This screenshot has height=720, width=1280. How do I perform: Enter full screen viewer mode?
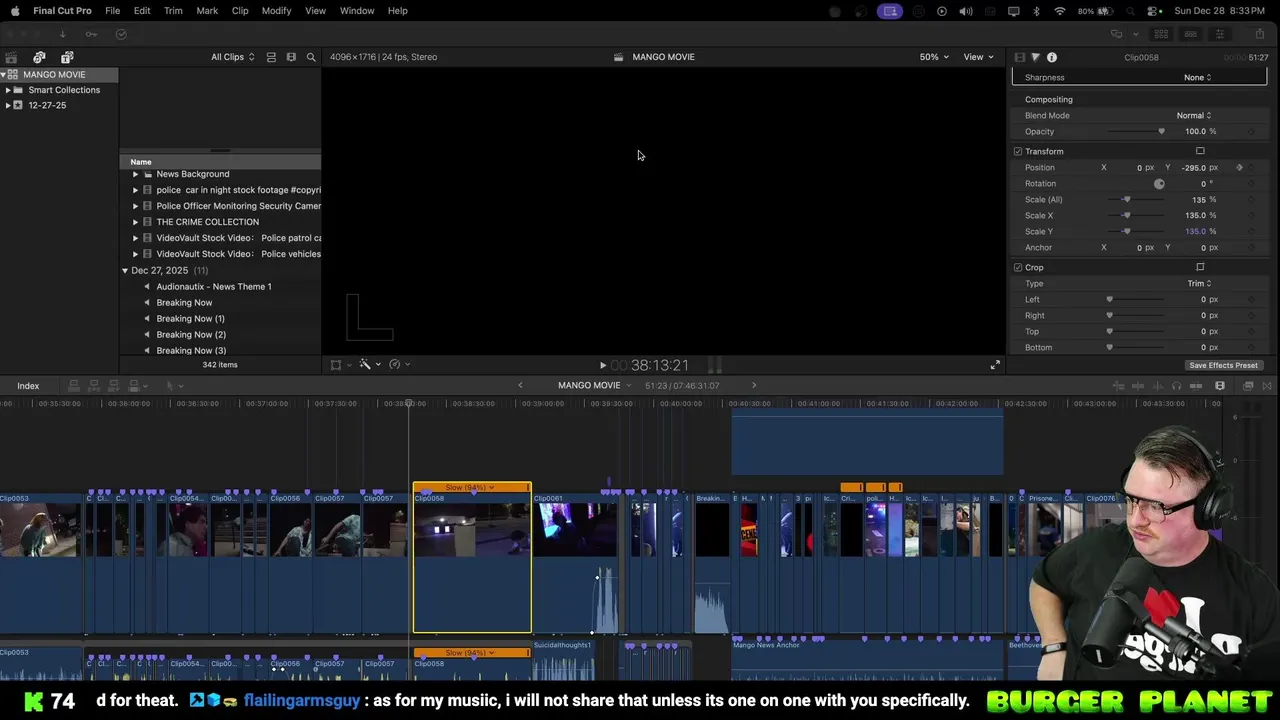click(995, 365)
